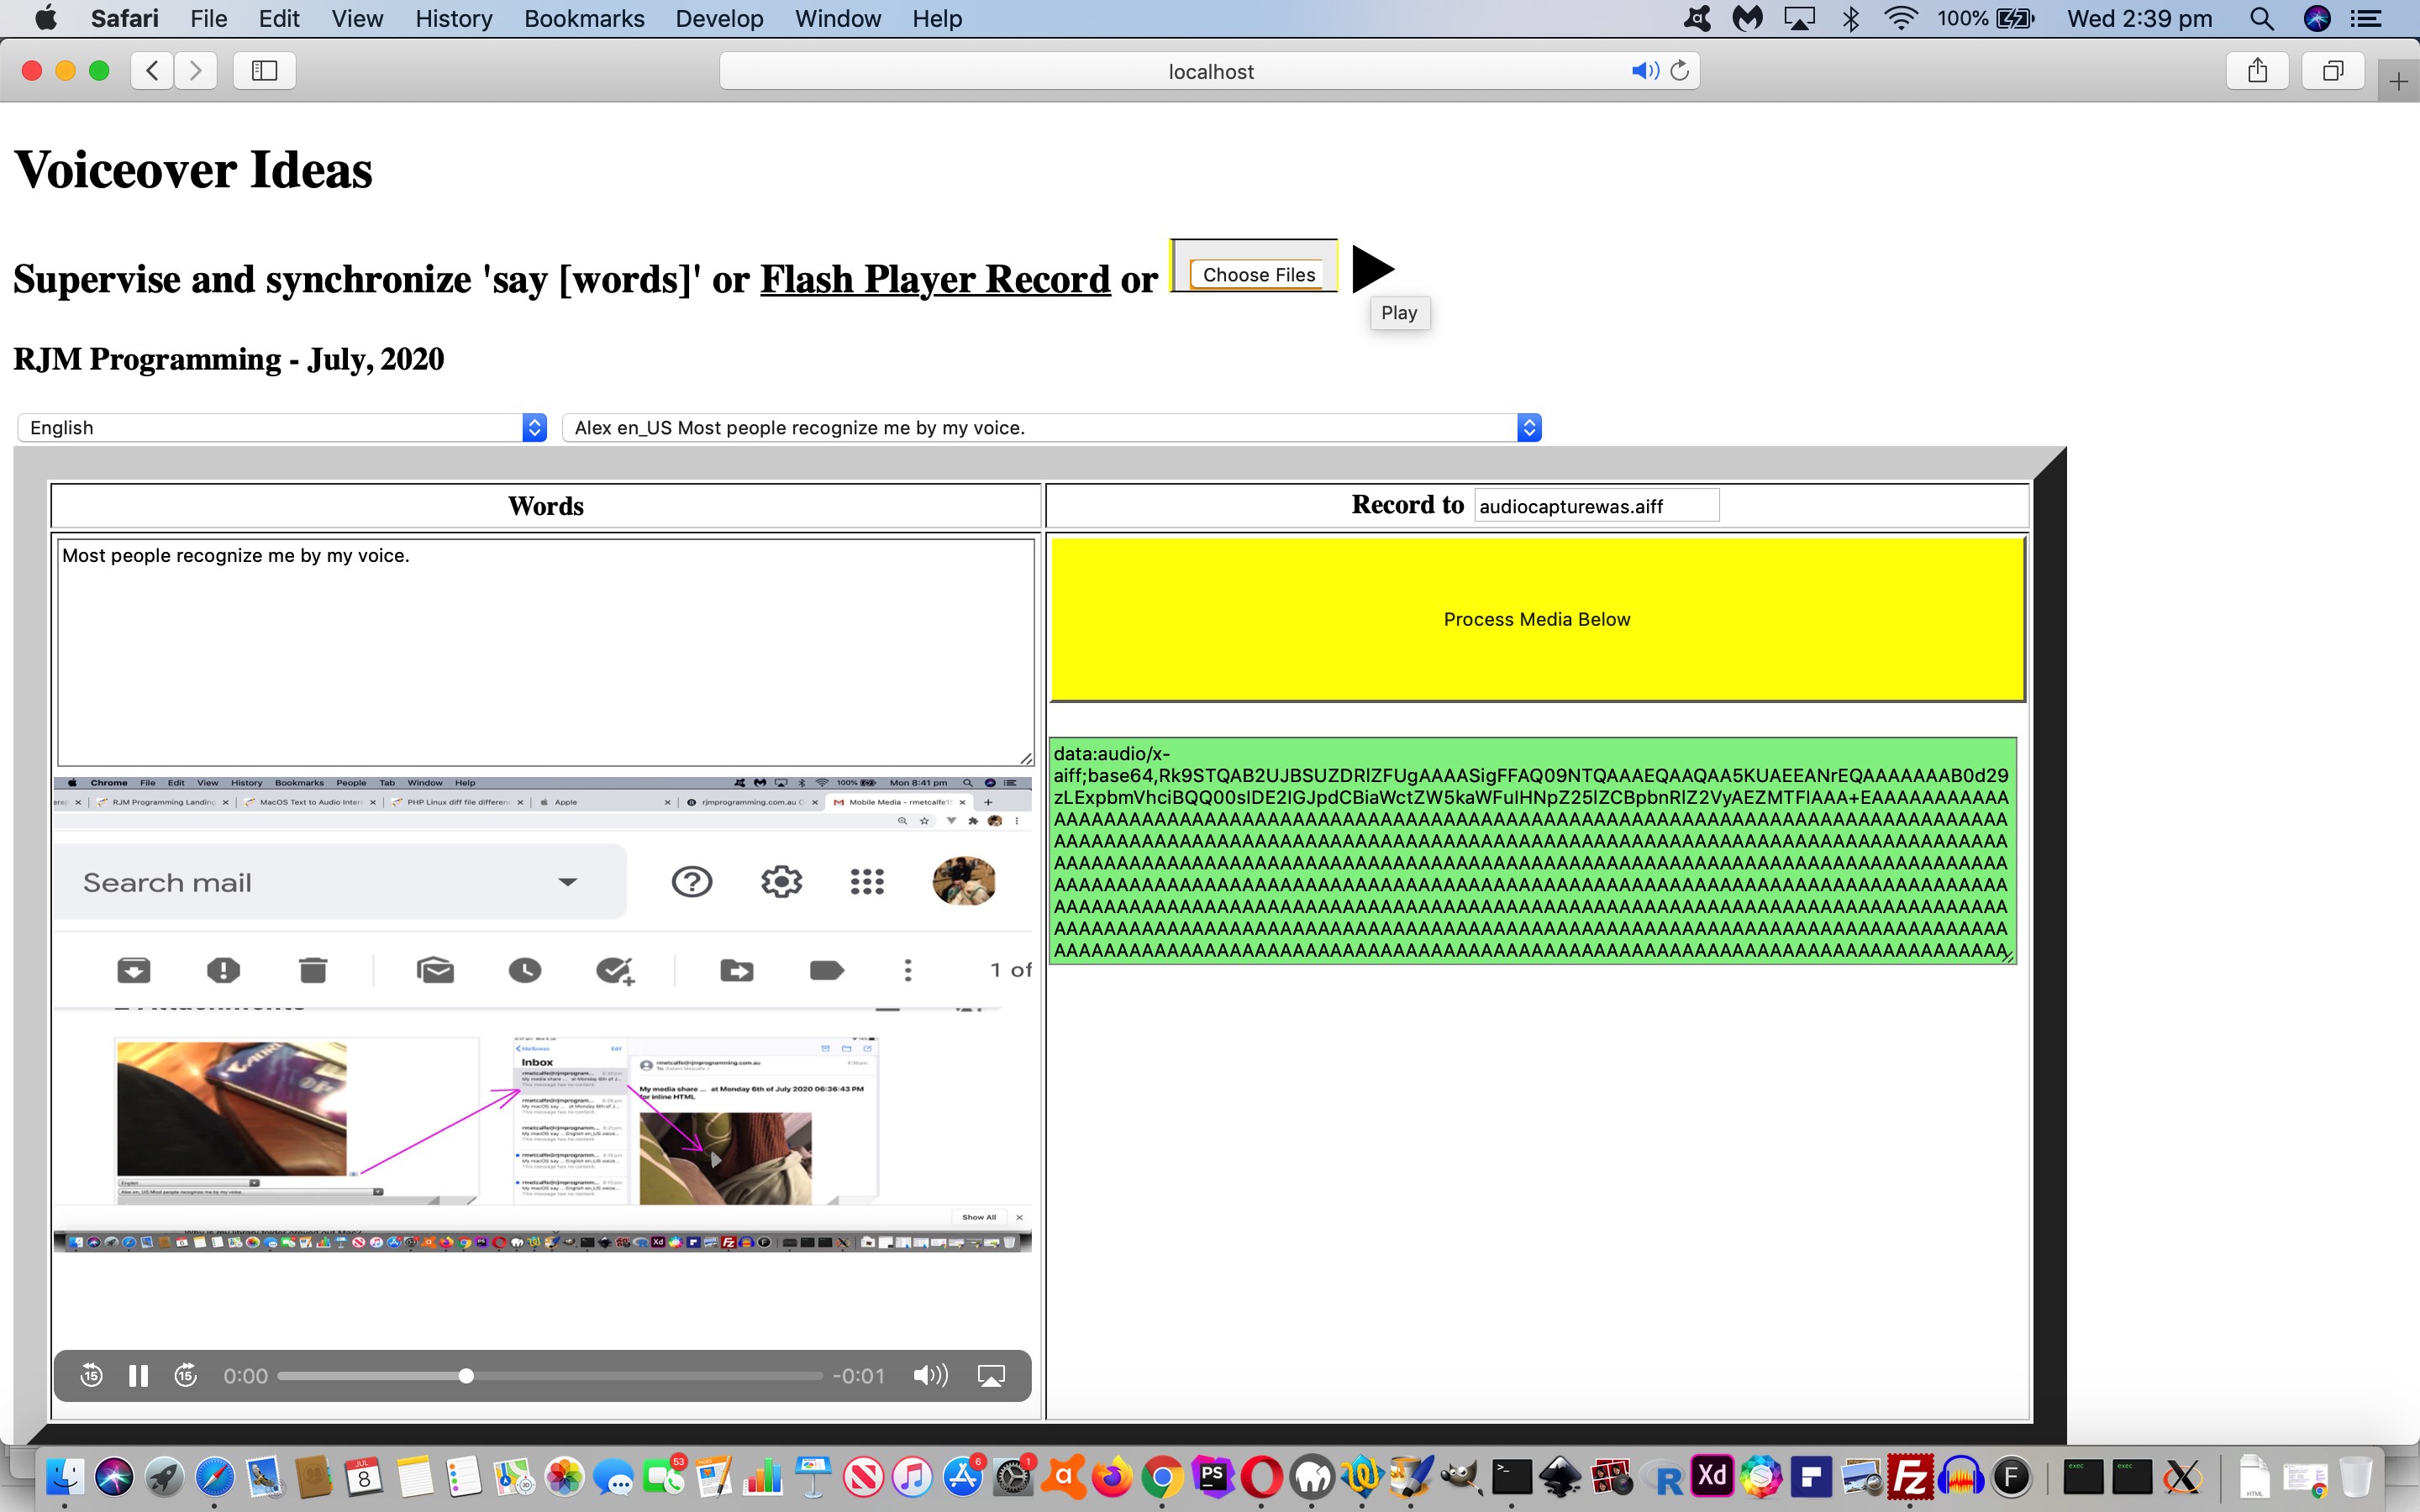Open the Safari Share menu
This screenshot has height=1512, width=2420.
click(2257, 70)
